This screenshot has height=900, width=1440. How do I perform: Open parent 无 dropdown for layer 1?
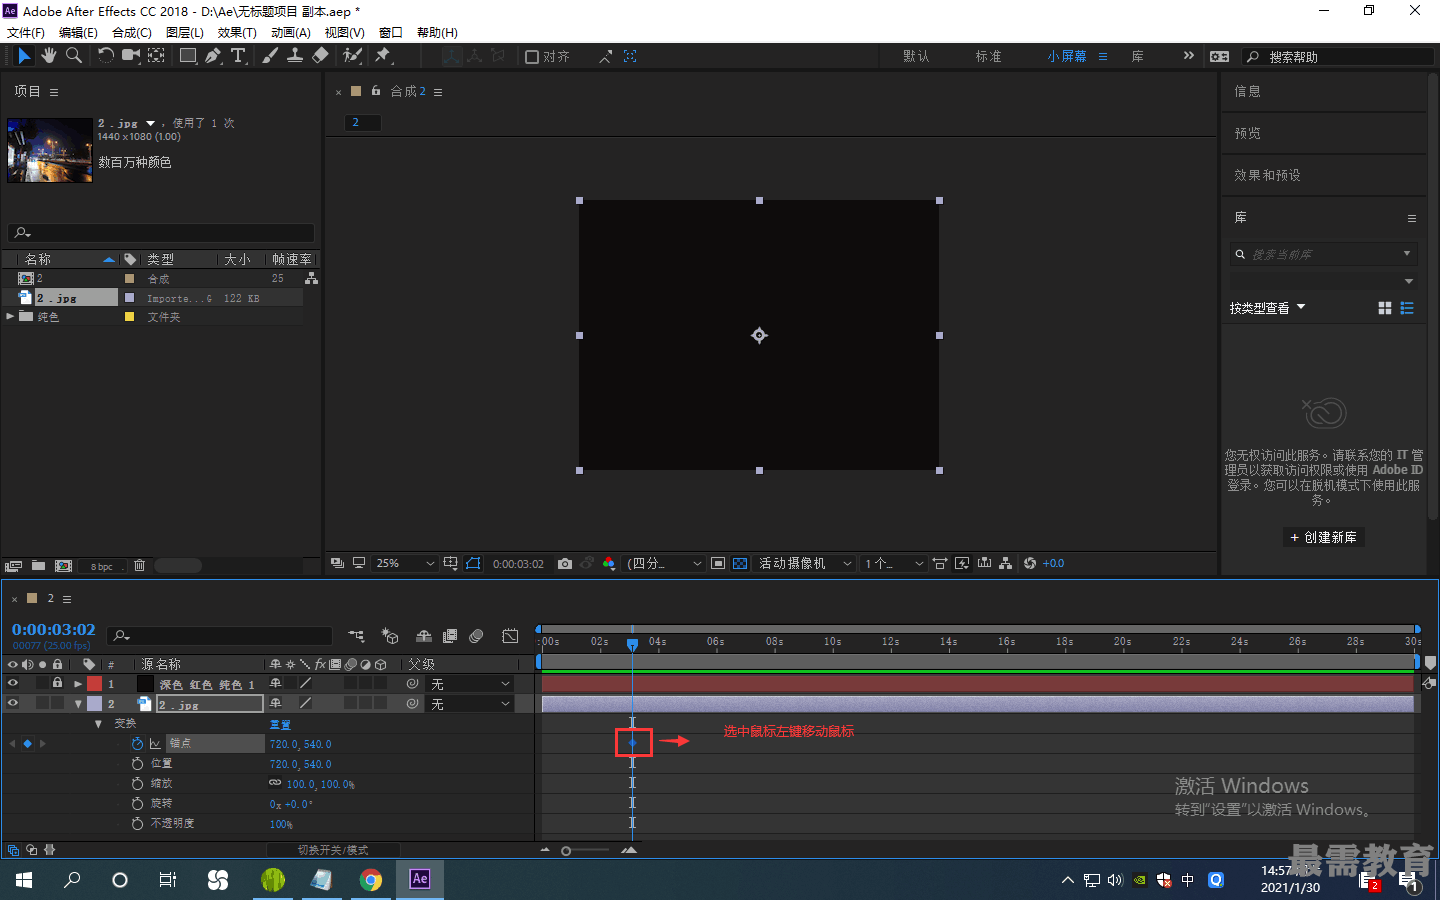(470, 684)
